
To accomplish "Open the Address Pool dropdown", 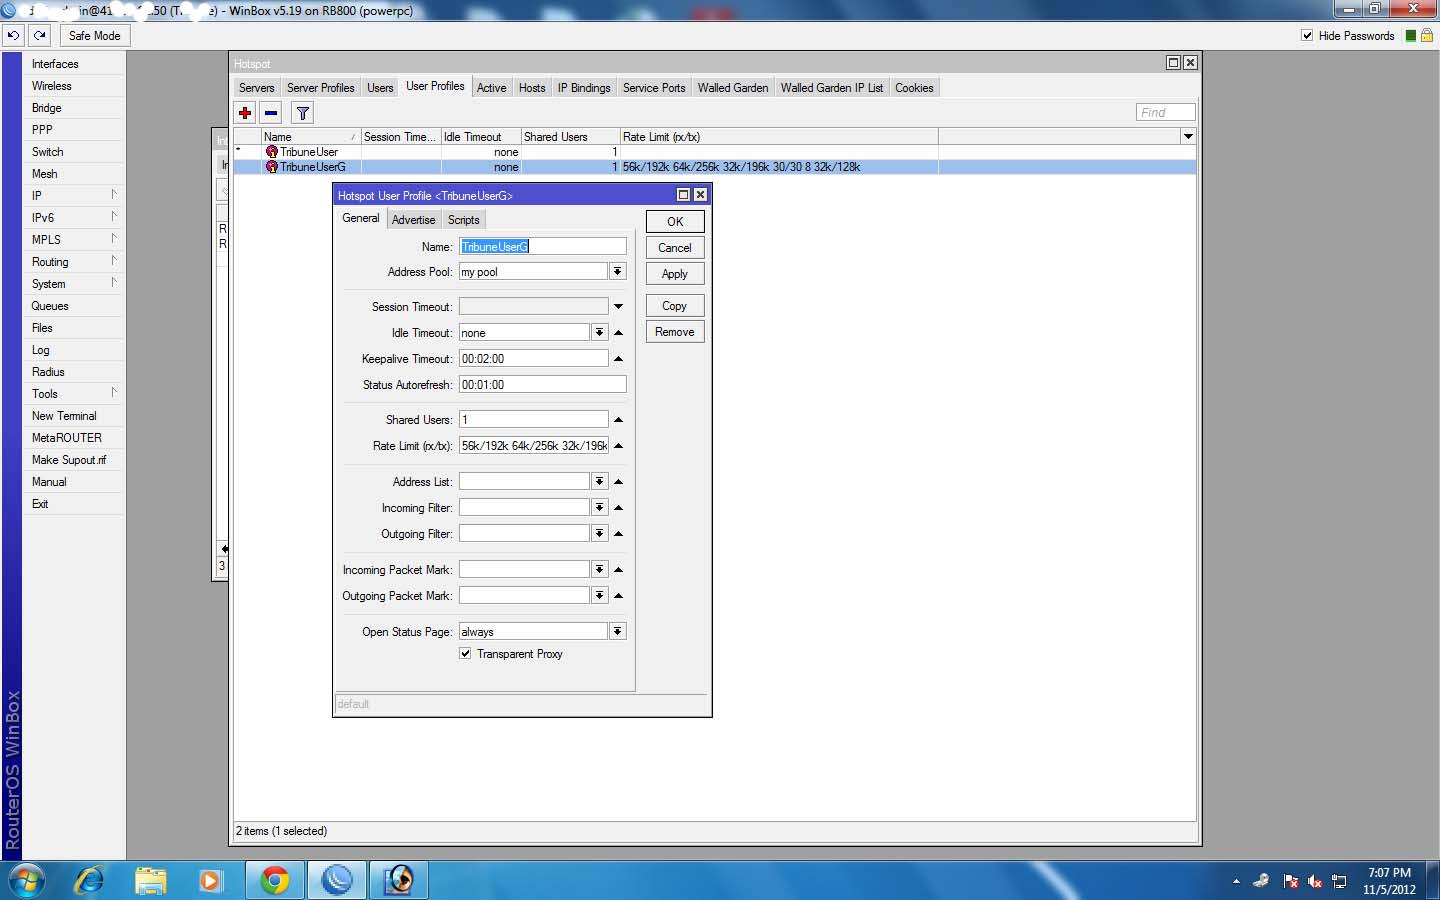I will tap(618, 272).
